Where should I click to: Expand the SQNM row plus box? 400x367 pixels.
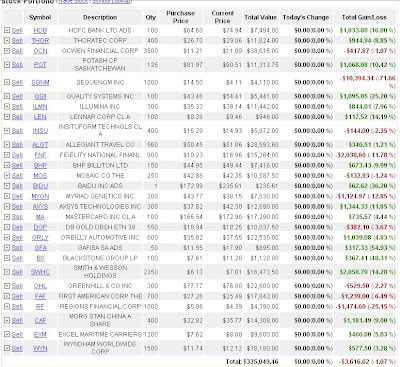(7, 82)
